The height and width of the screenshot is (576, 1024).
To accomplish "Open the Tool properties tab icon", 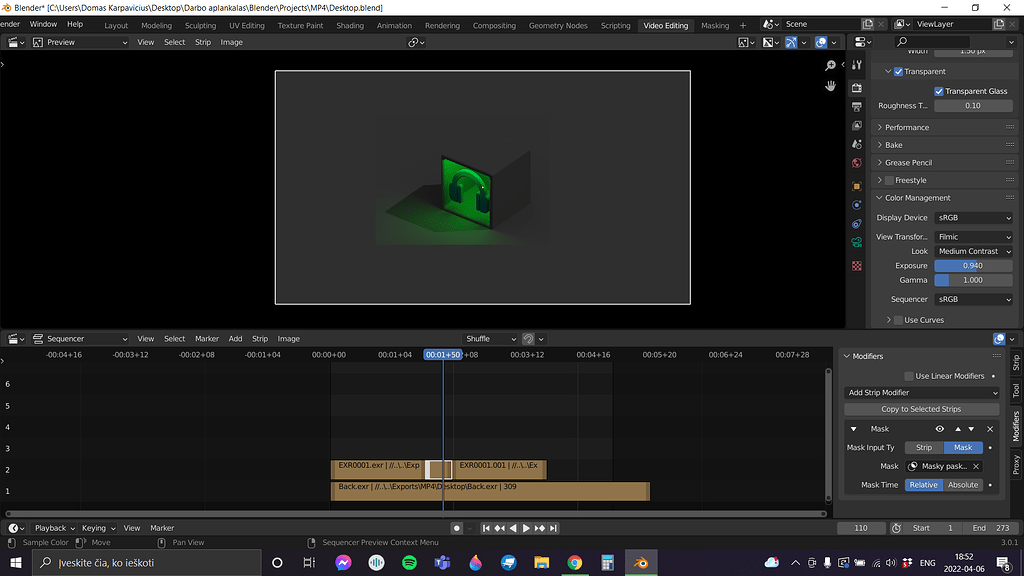I will 857,65.
